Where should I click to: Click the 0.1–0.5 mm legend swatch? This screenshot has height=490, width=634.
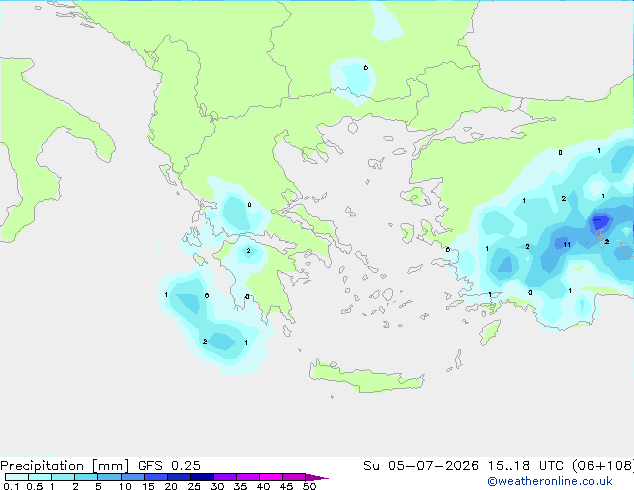click(x=17, y=477)
